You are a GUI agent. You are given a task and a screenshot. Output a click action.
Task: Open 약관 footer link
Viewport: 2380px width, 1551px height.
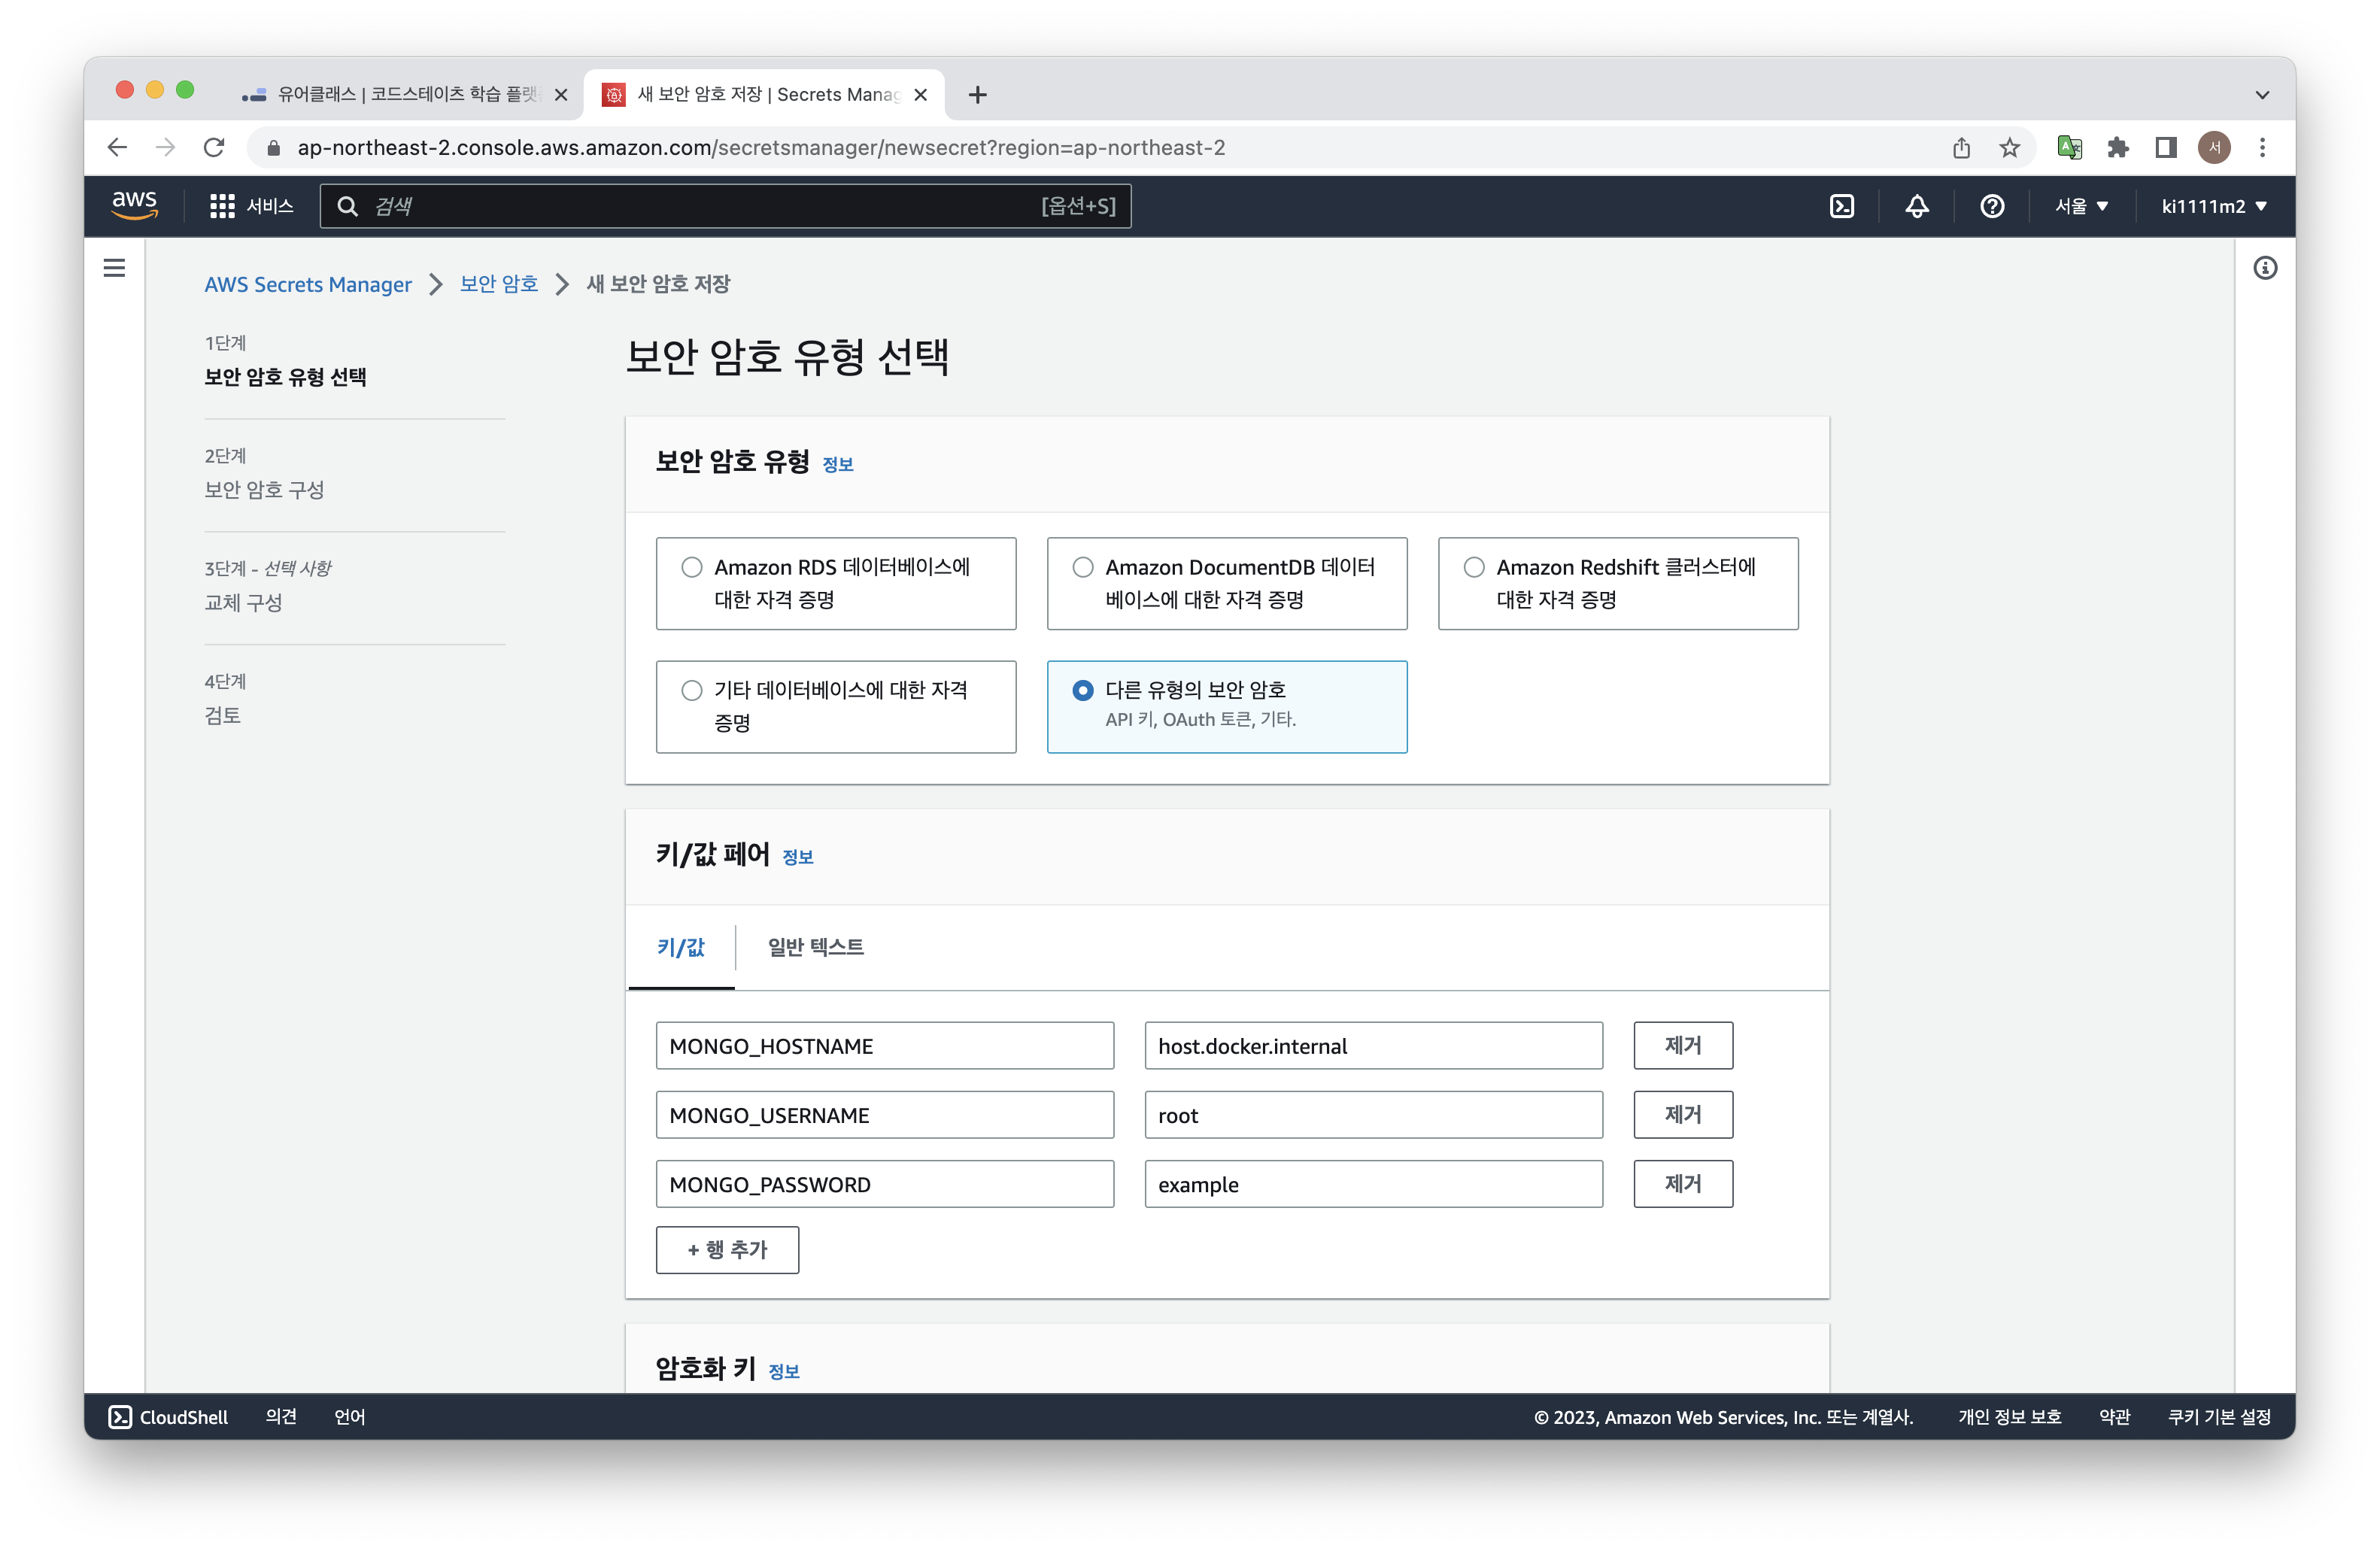[x=2114, y=1417]
